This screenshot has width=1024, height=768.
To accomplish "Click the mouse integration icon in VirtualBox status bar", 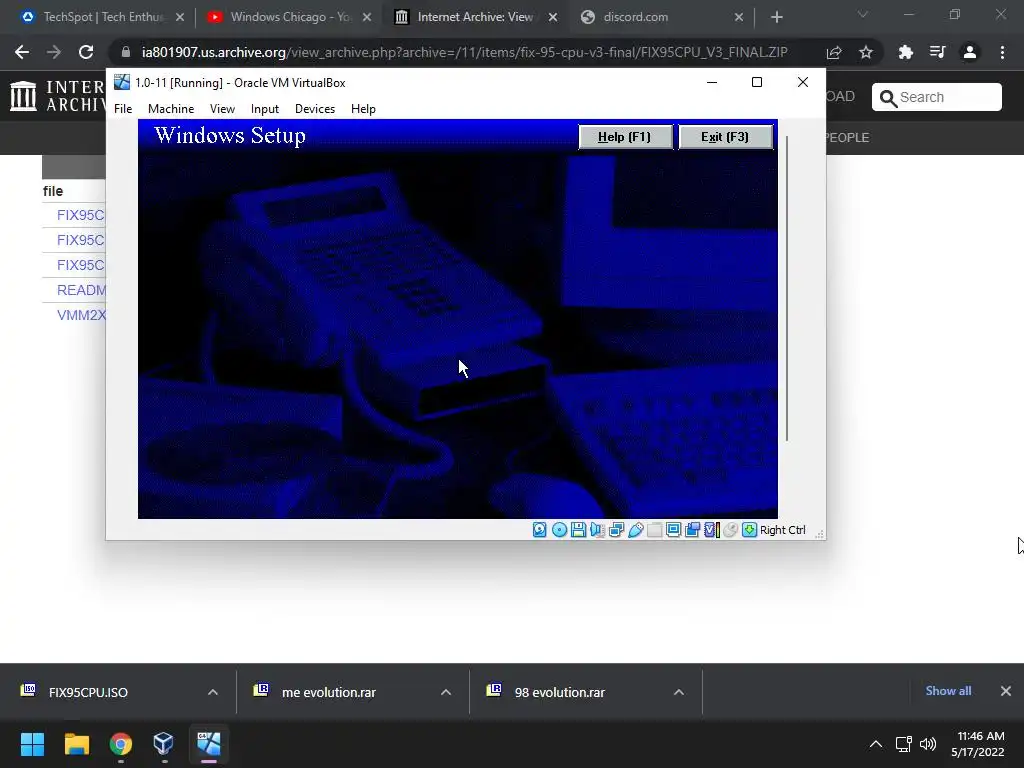I will tap(731, 530).
